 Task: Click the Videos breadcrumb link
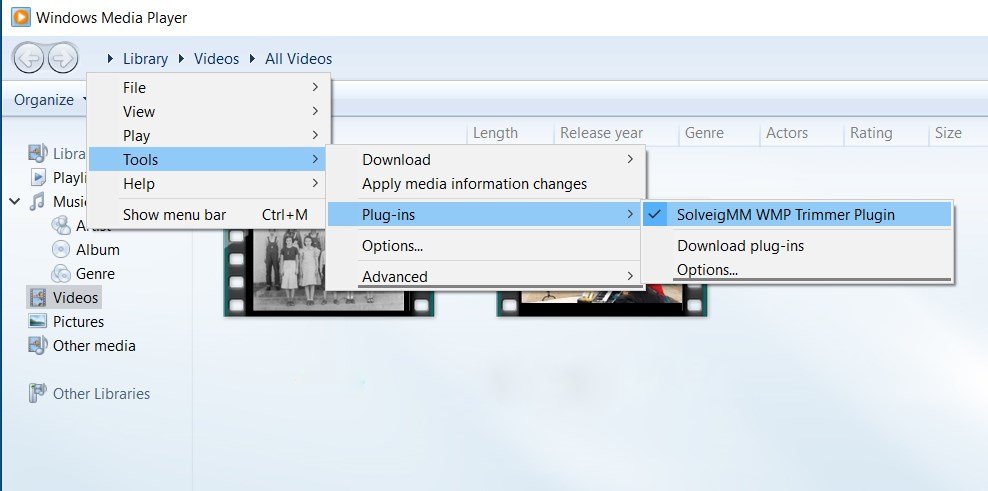[x=216, y=59]
